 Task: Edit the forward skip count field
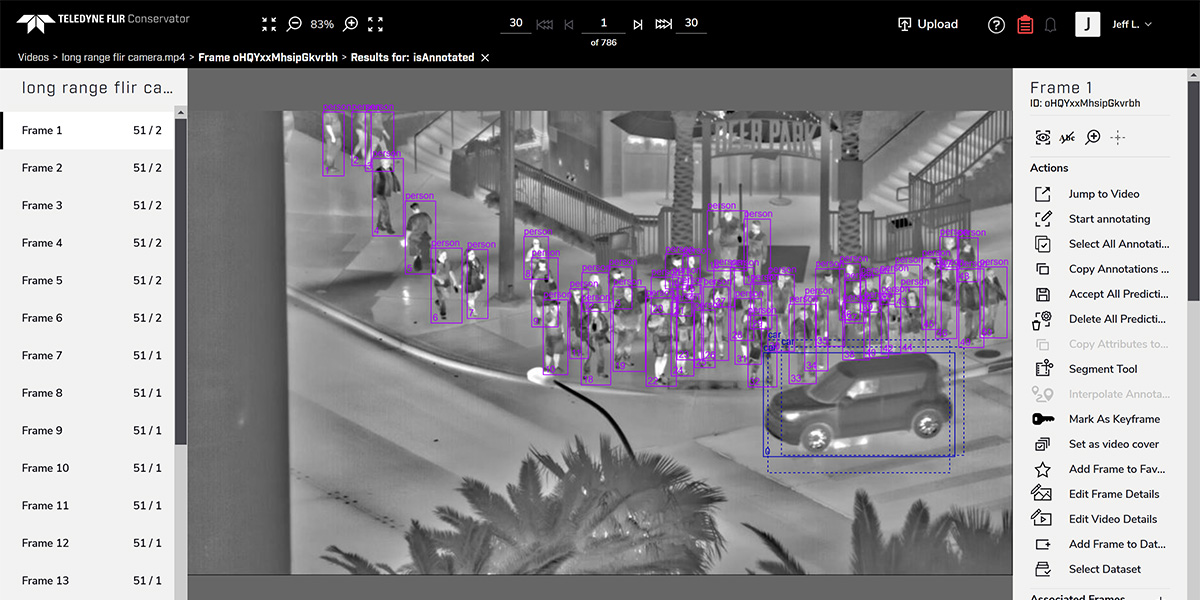[x=691, y=23]
